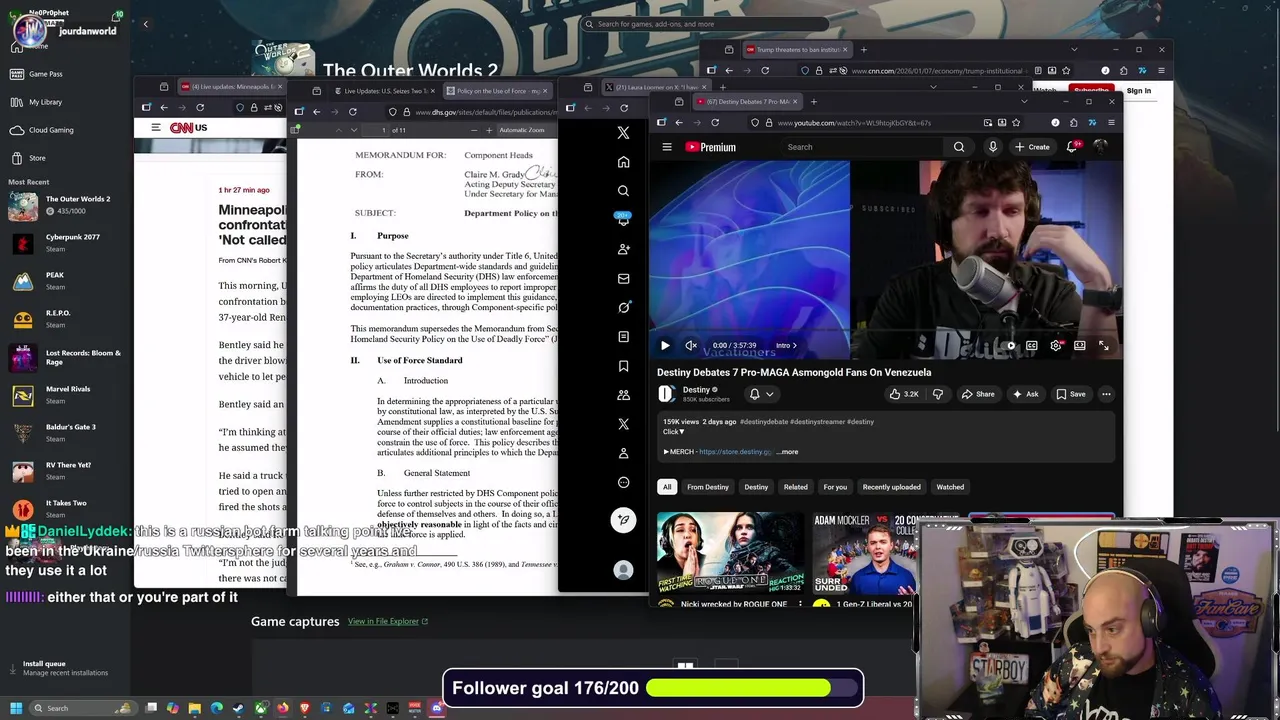1280x720 pixels.
Task: Dislike the Destiny Debates video
Action: coord(937,394)
